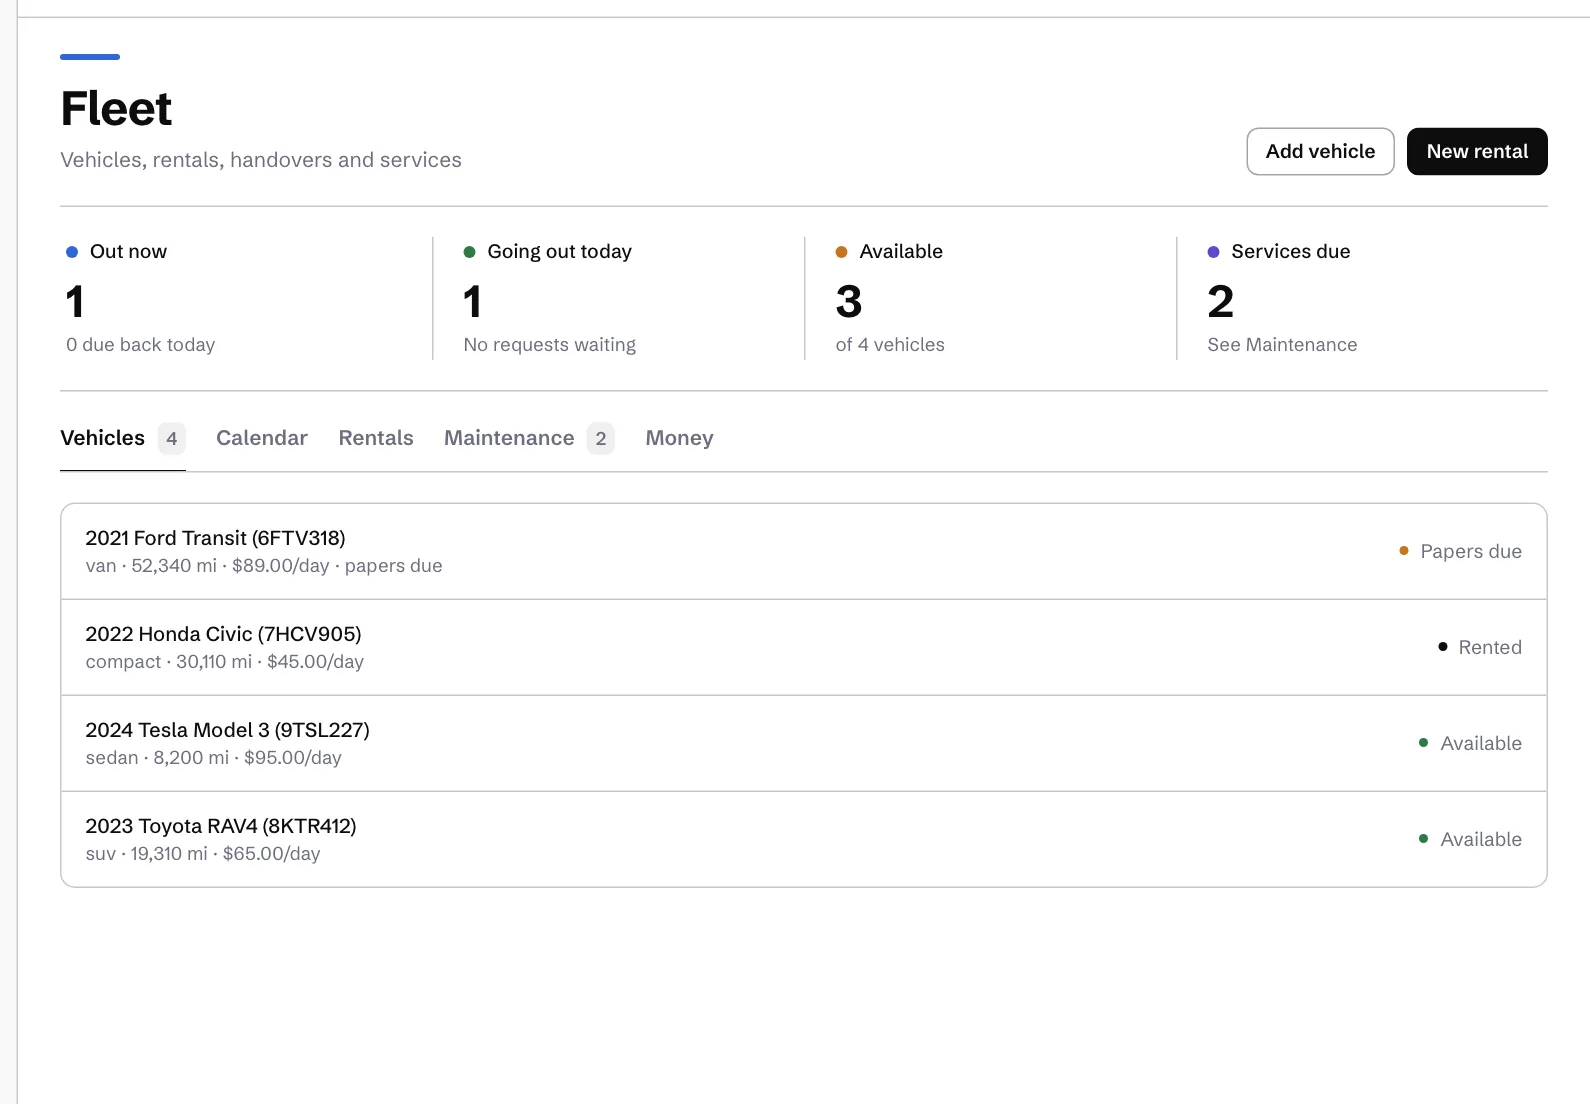Click RAV4 details 'suv · 19,310 mi'

coord(147,854)
